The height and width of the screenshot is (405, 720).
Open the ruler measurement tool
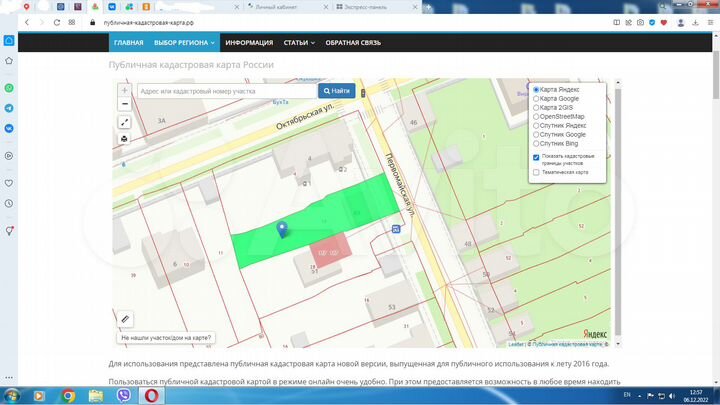[x=125, y=319]
